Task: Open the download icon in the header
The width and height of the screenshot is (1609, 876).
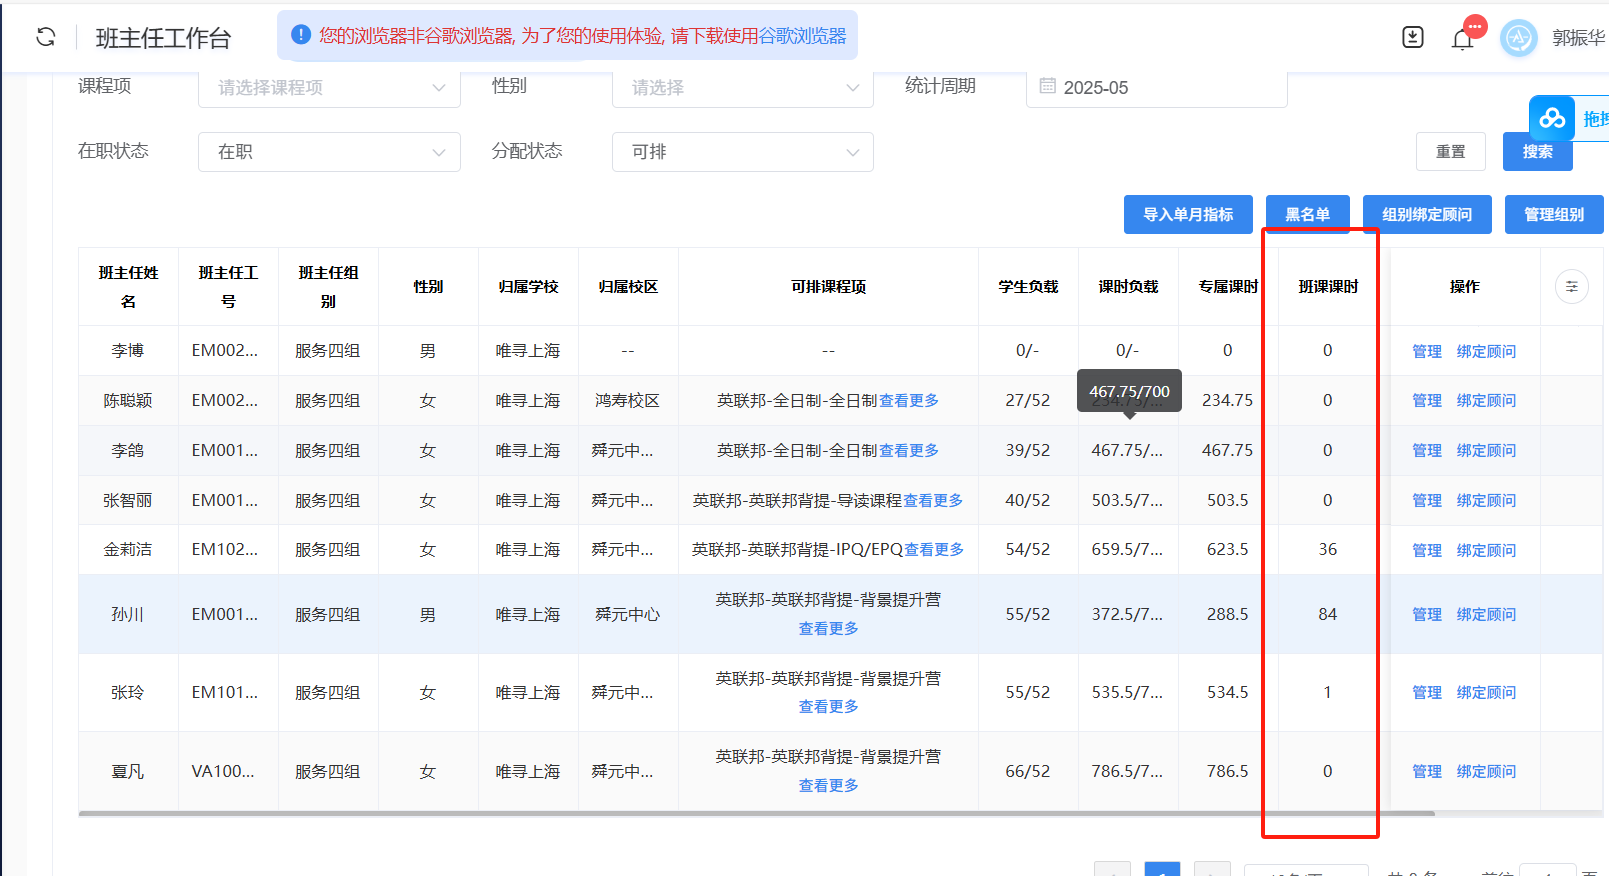Action: pos(1412,37)
